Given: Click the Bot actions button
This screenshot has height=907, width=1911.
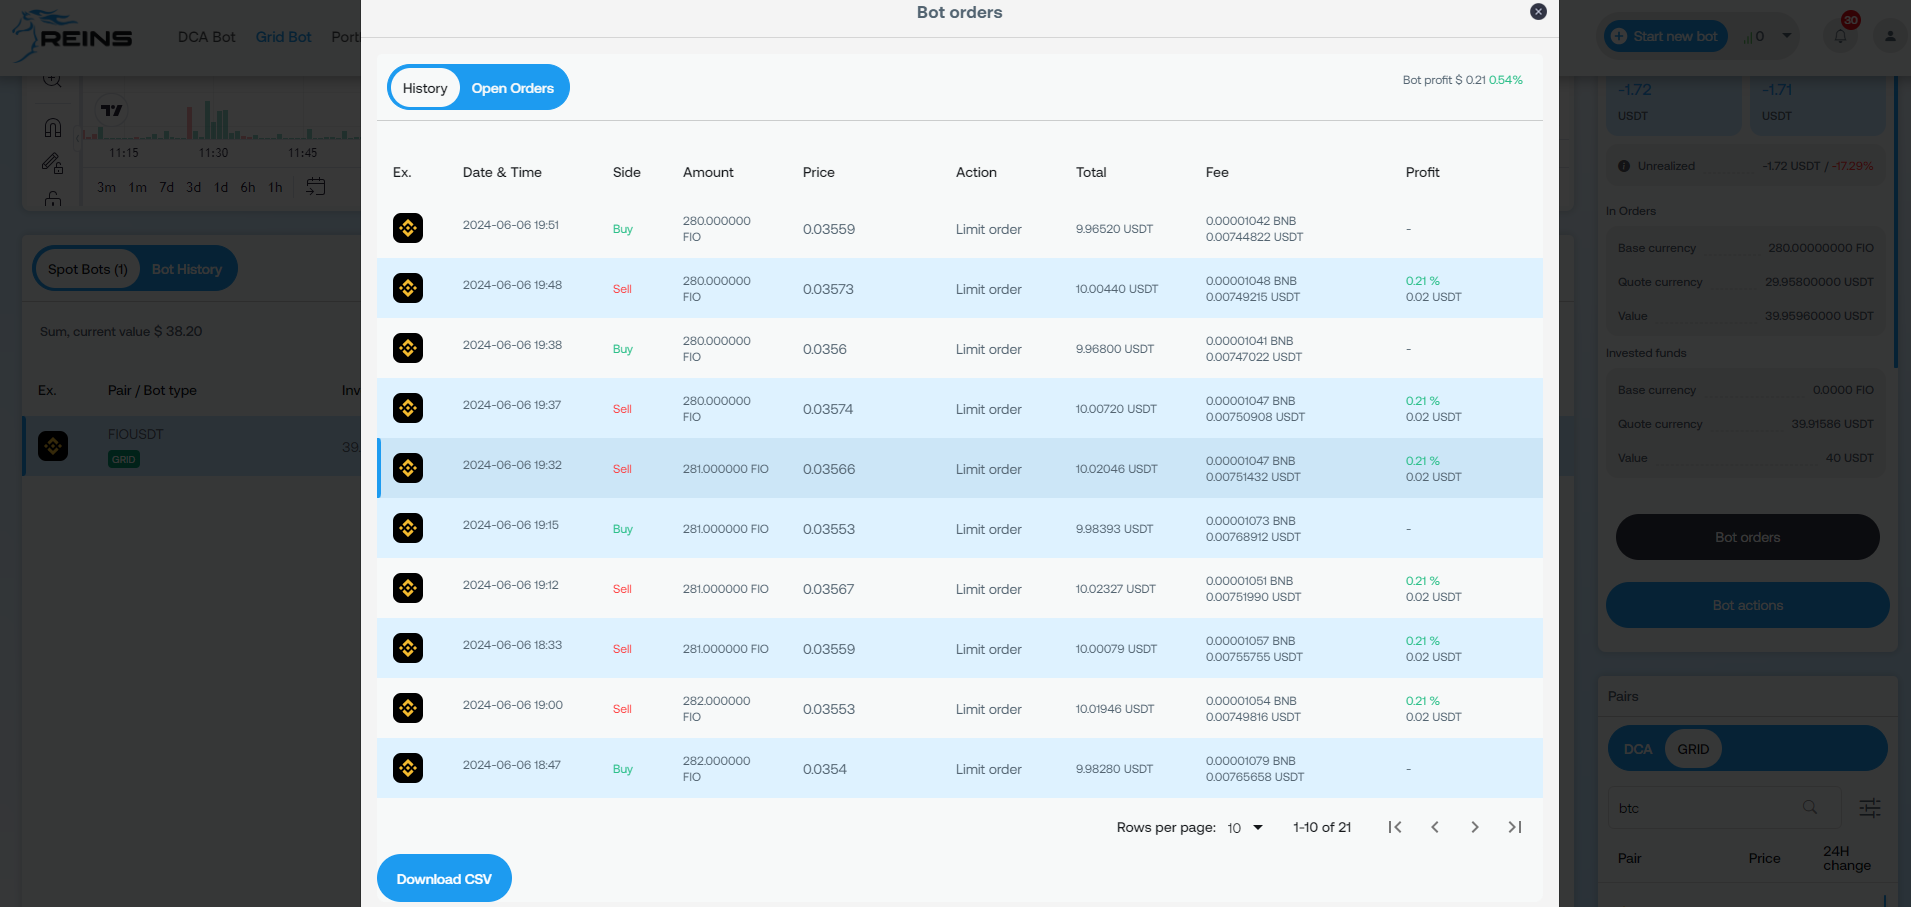Looking at the screenshot, I should point(1747,605).
